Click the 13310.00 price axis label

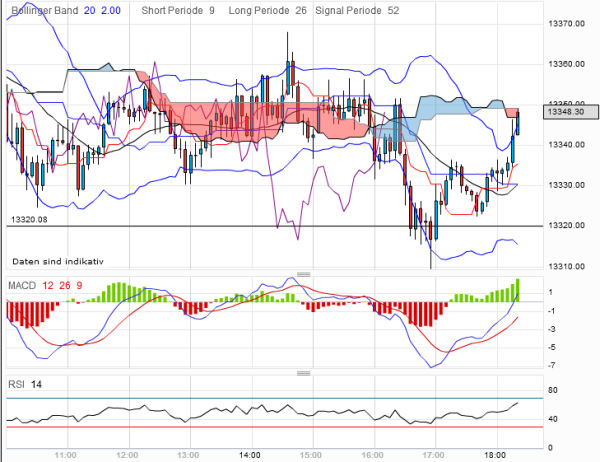(x=566, y=266)
